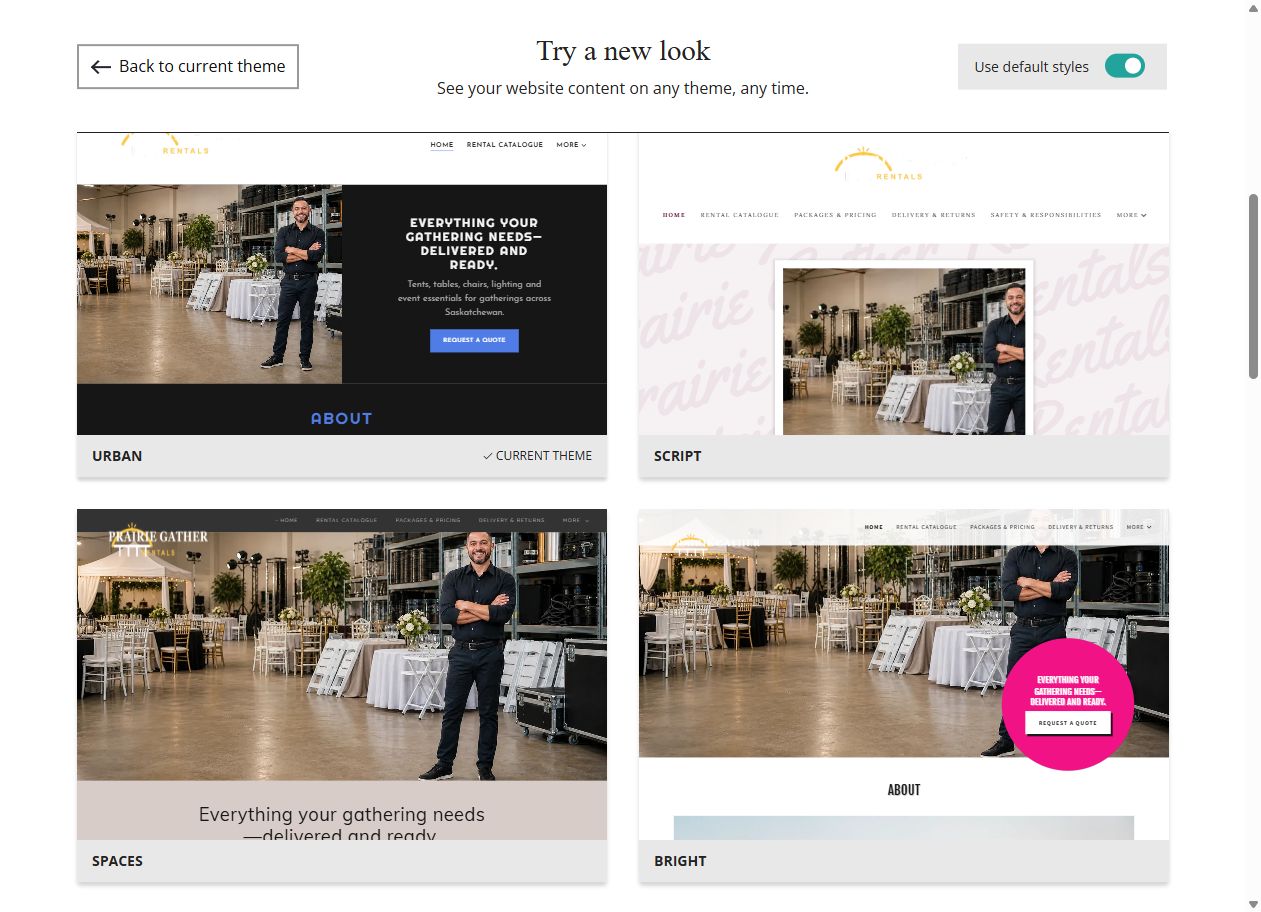Image resolution: width=1261 pixels, height=912 pixels.
Task: Click Rental Catalogue in Urban preview nav
Action: coord(505,145)
